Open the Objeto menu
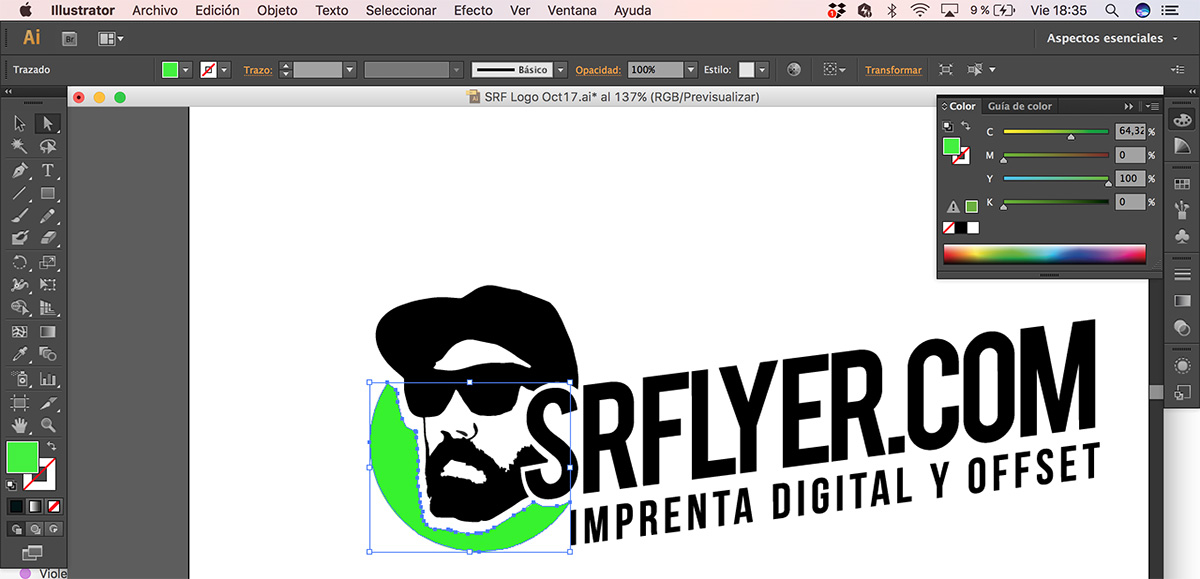This screenshot has height=579, width=1200. (x=277, y=10)
